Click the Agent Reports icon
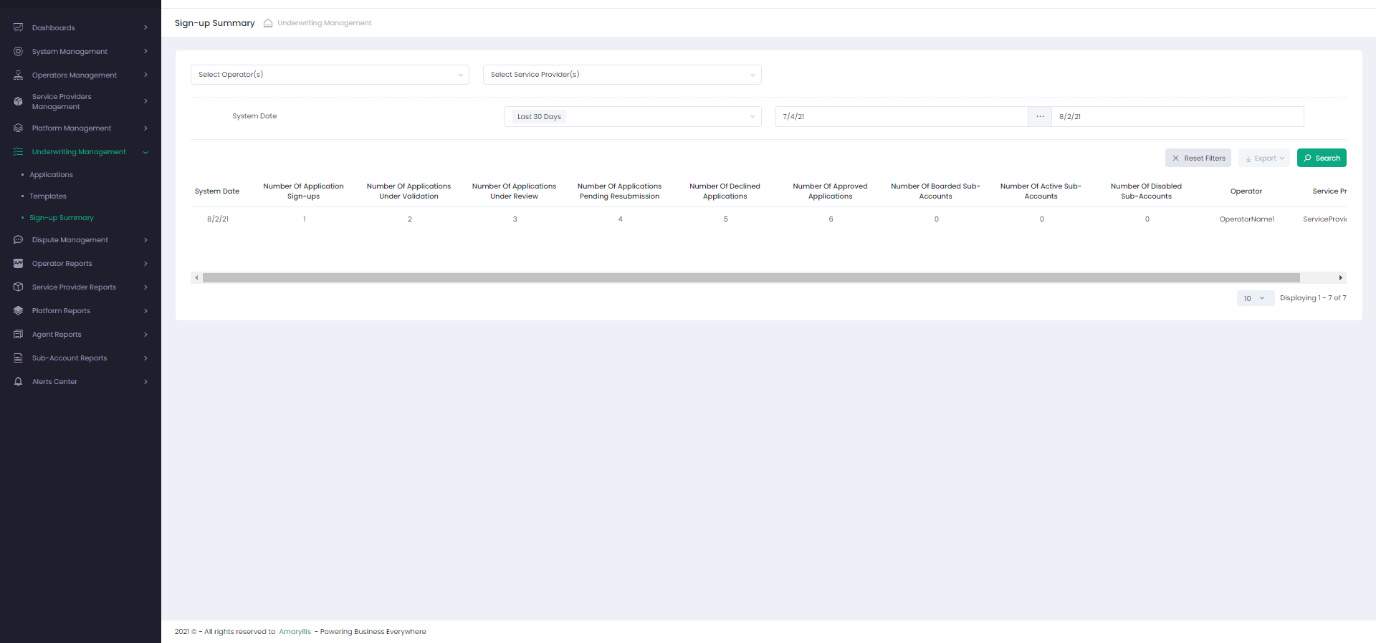1376x643 pixels. 18,335
